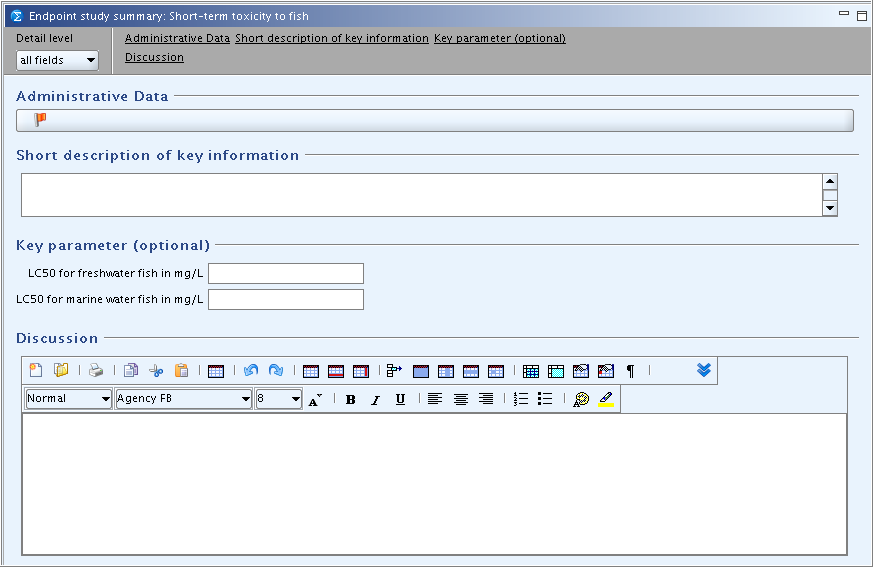Click the New document icon in Discussion toolbar

pyautogui.click(x=36, y=370)
